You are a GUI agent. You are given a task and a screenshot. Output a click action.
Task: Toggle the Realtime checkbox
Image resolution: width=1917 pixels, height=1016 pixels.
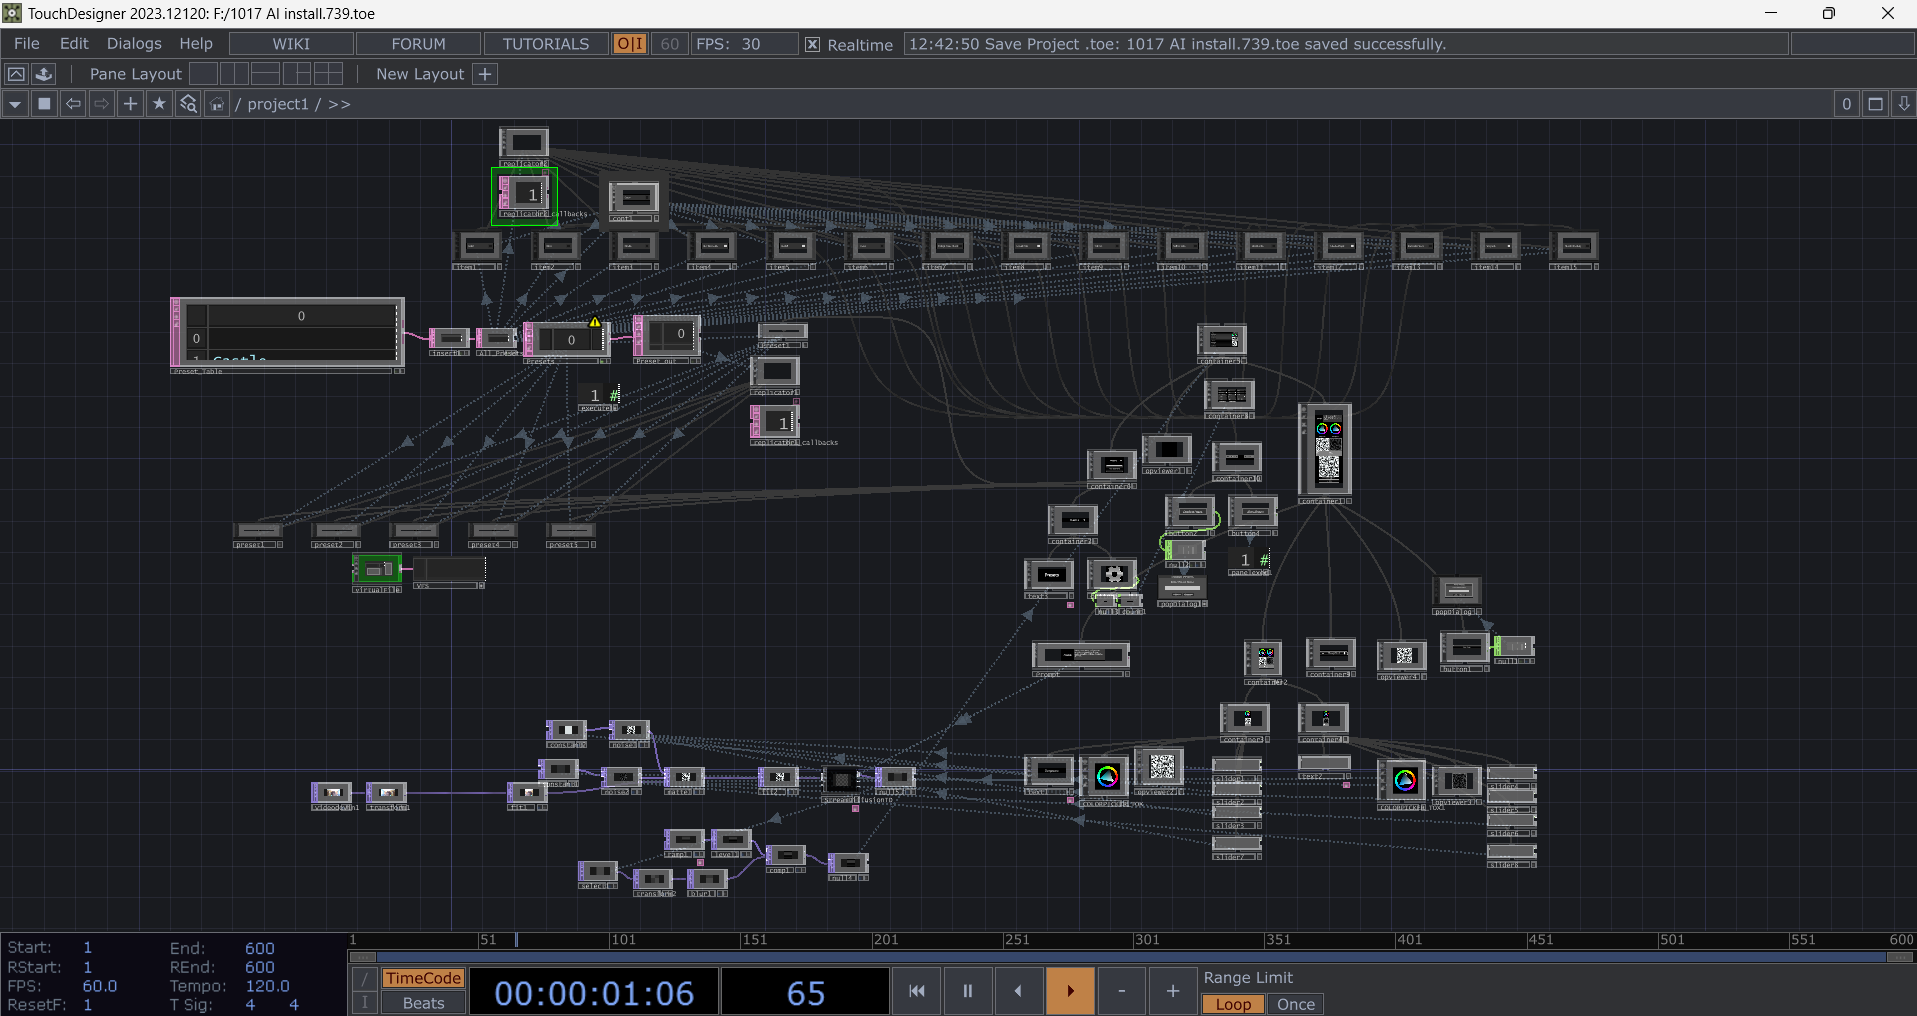click(x=813, y=45)
